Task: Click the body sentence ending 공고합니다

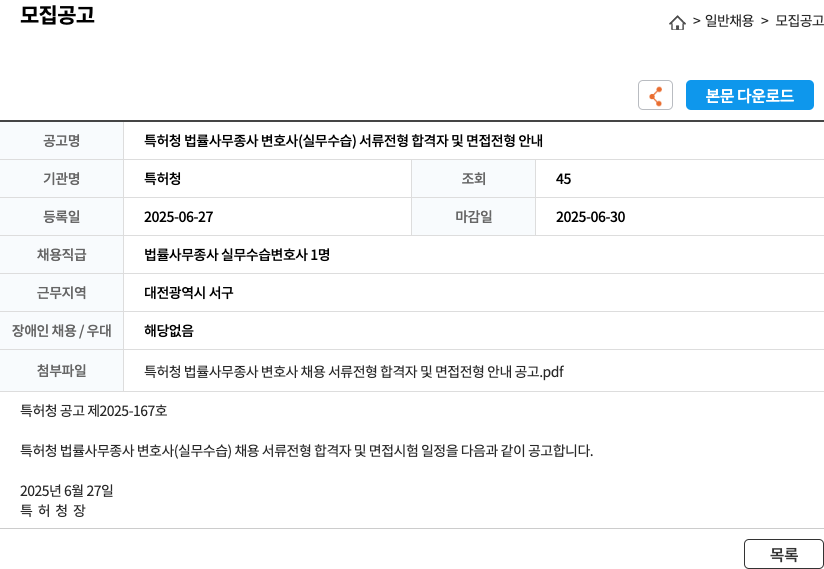Action: [306, 451]
